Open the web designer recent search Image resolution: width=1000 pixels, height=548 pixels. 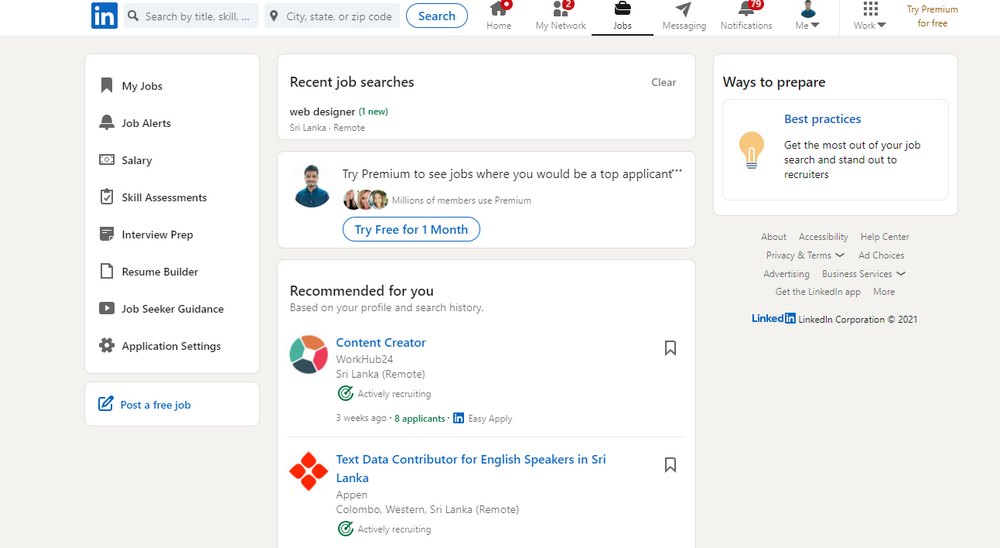click(339, 112)
